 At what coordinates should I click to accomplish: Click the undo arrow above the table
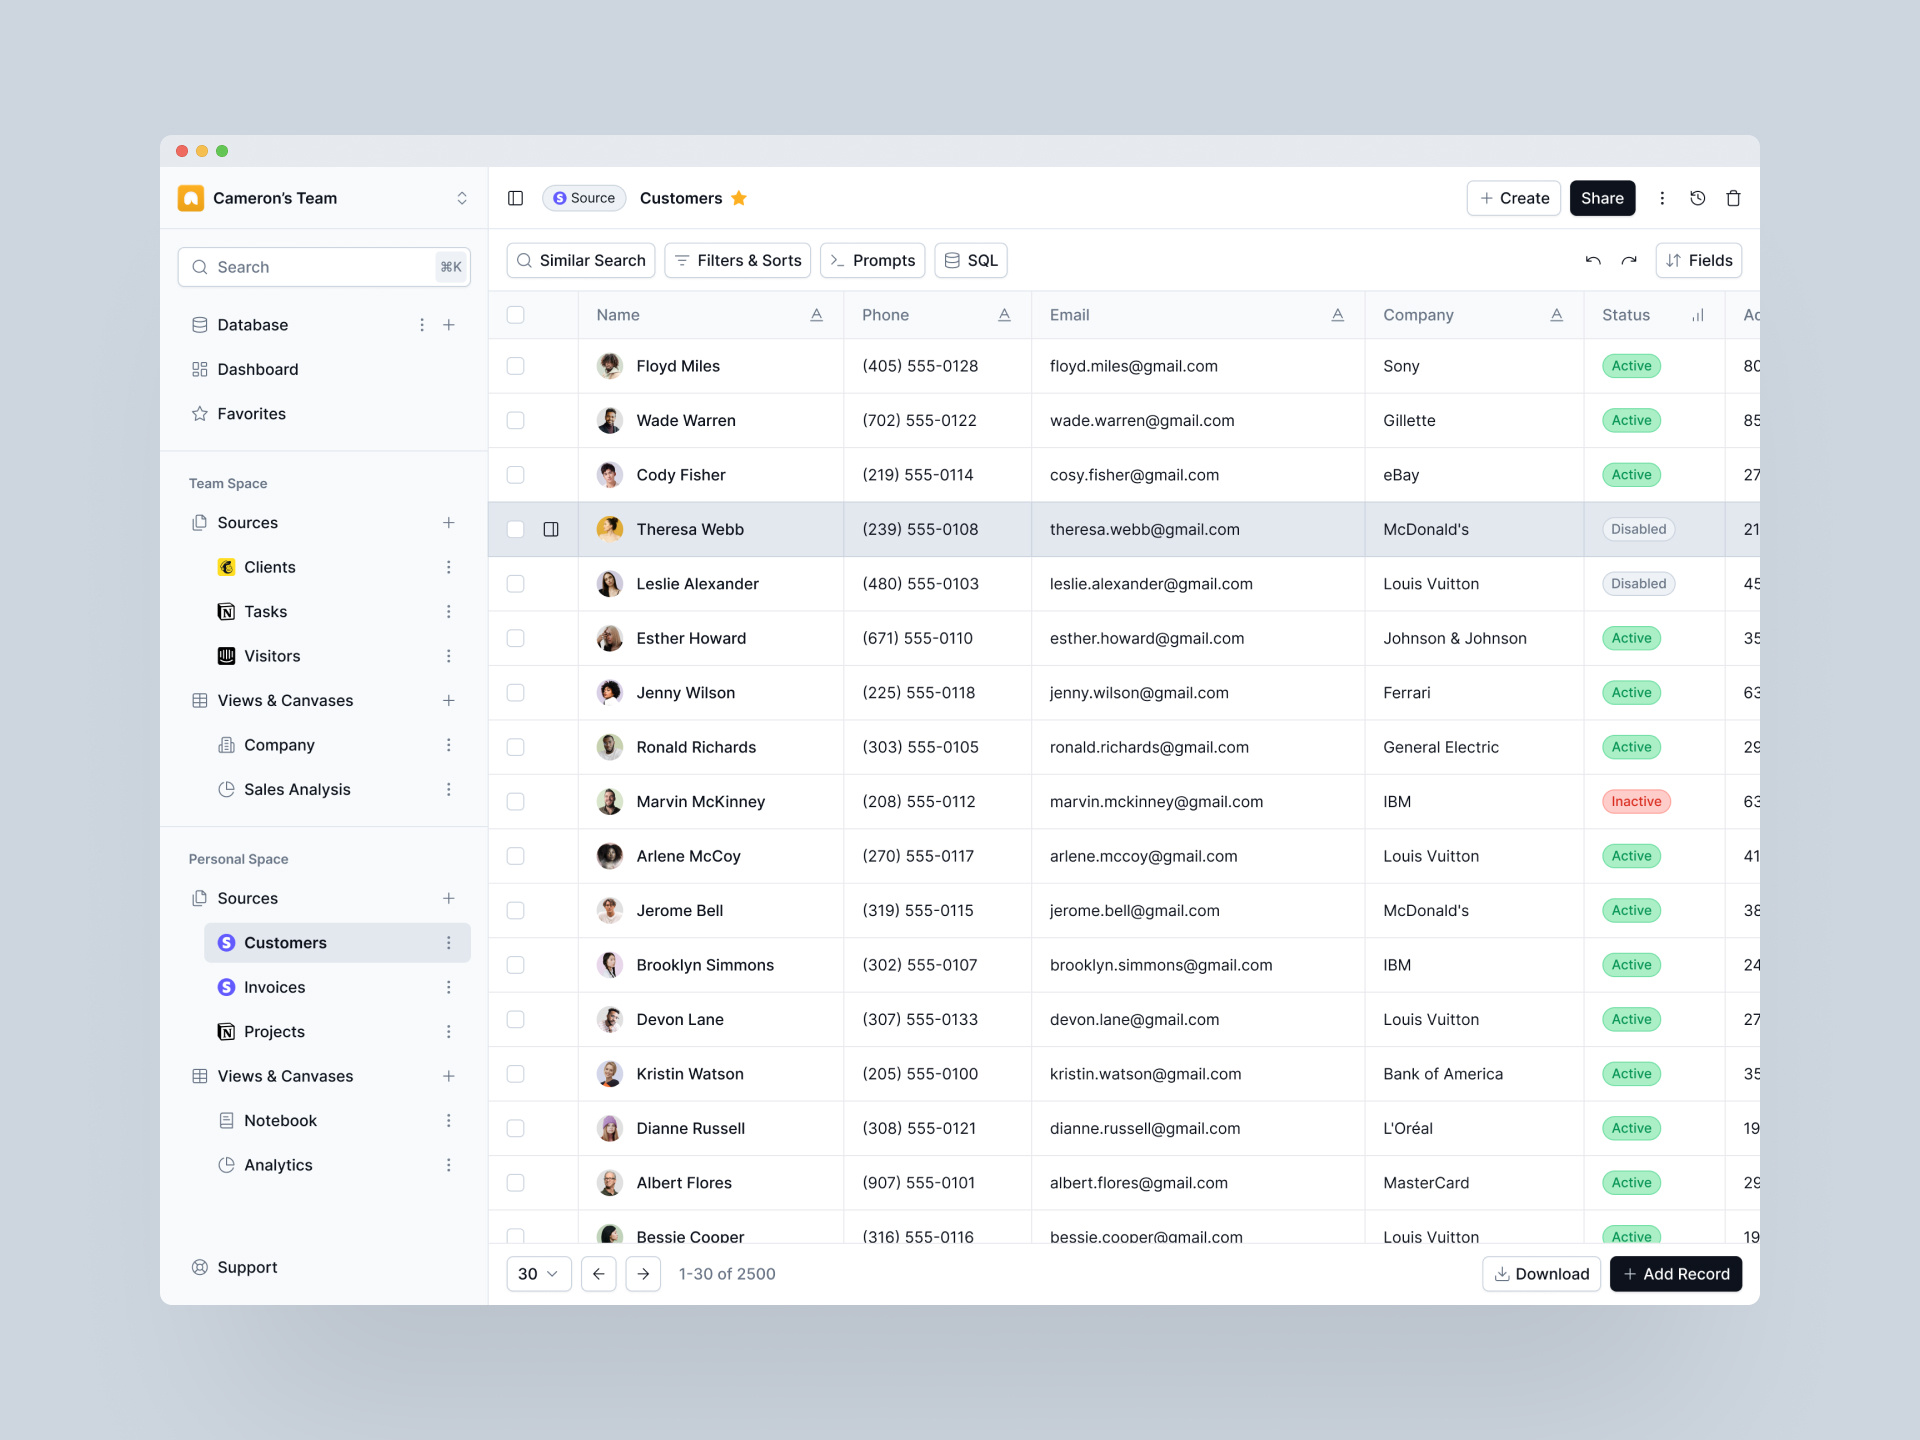(1592, 260)
